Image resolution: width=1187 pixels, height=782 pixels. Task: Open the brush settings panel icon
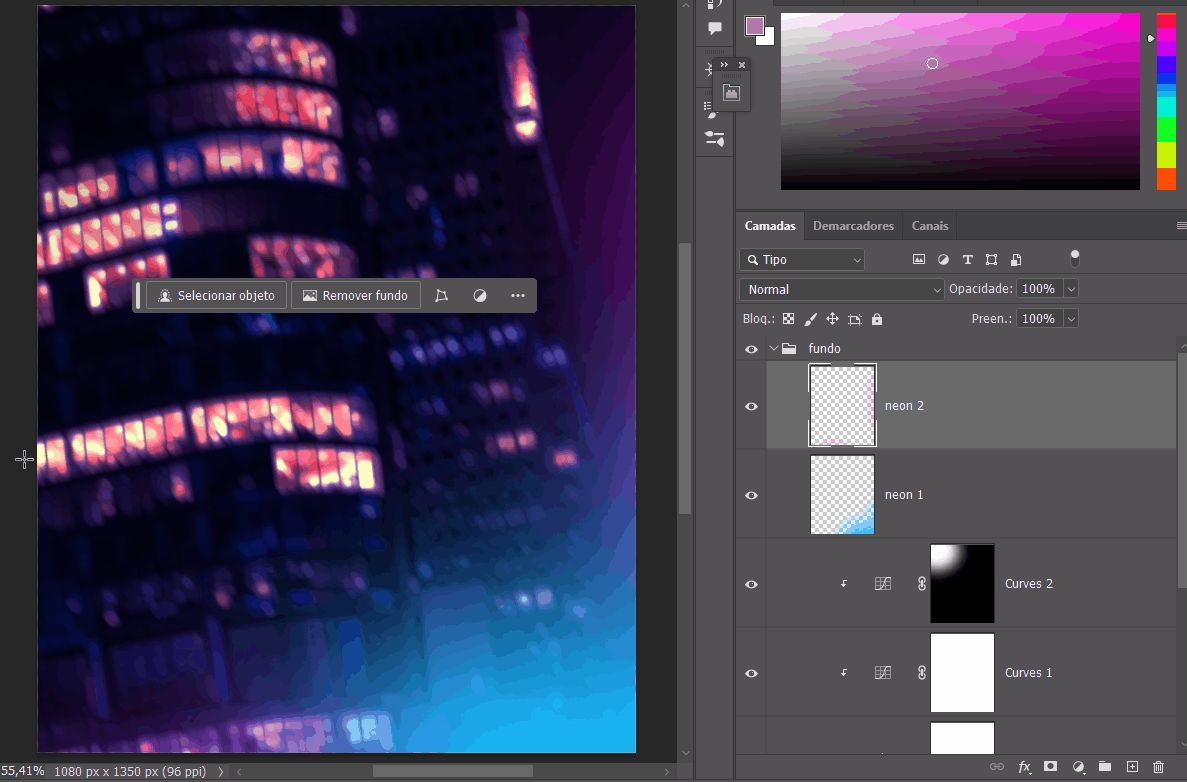tap(715, 139)
